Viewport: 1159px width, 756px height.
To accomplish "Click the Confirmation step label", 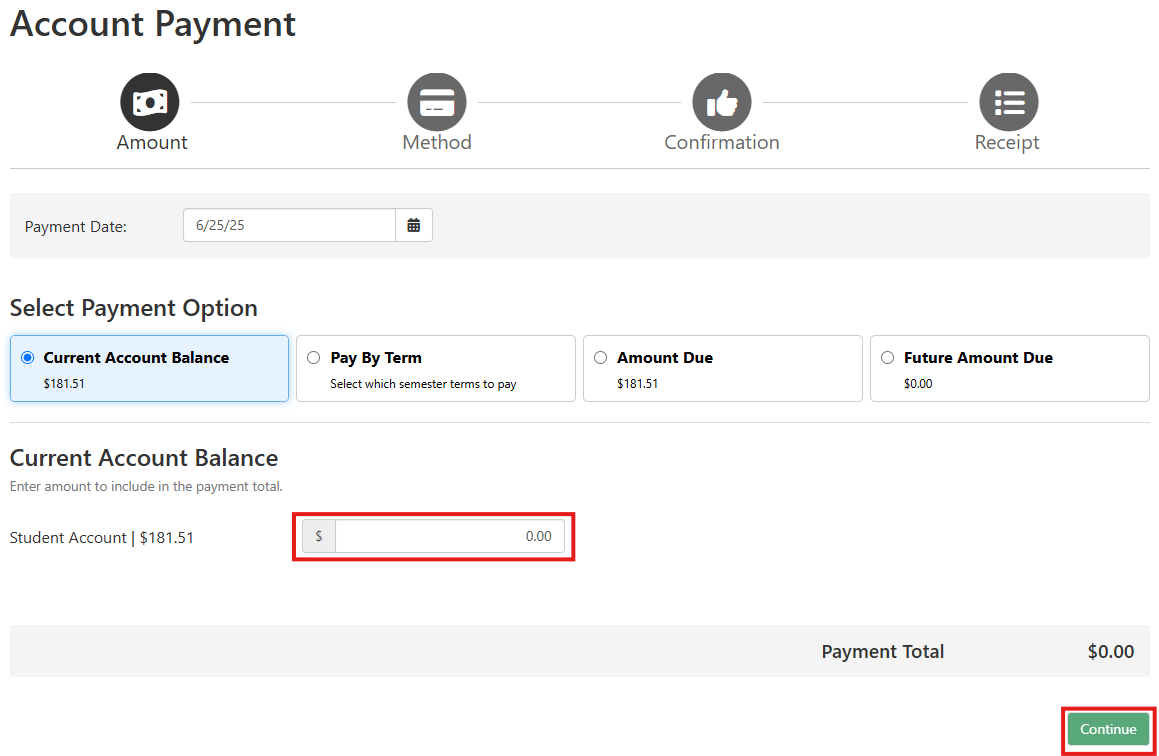I will coord(722,142).
